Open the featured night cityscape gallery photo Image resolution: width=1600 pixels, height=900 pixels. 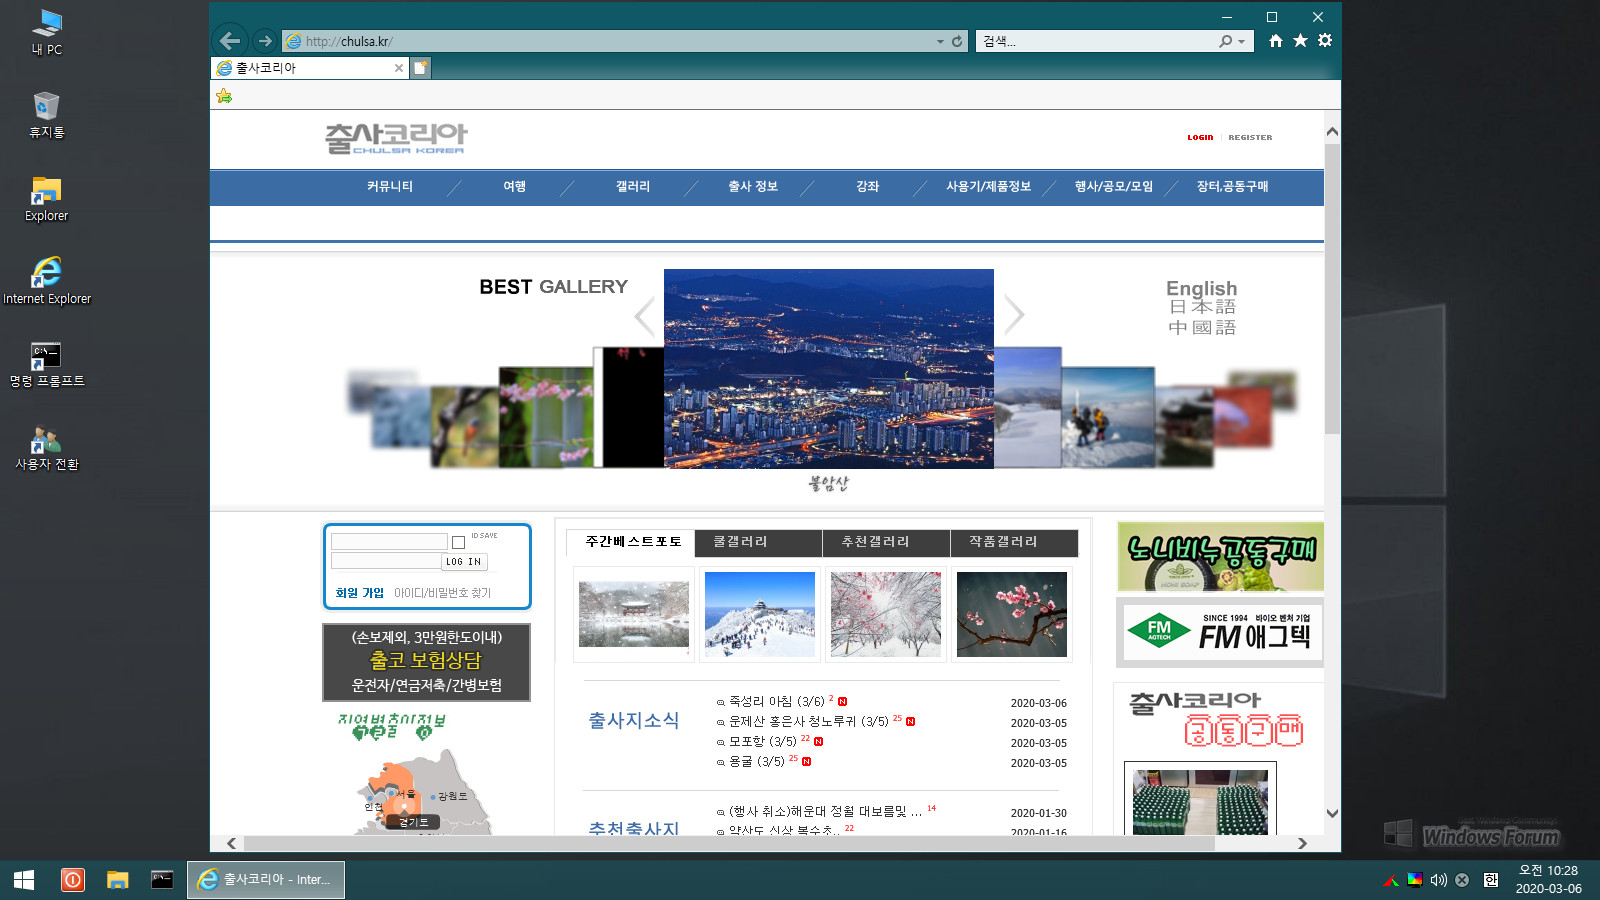829,368
